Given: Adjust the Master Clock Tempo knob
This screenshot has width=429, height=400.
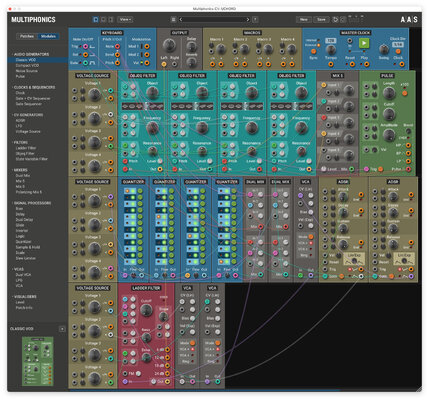Looking at the screenshot, I should point(330,50).
